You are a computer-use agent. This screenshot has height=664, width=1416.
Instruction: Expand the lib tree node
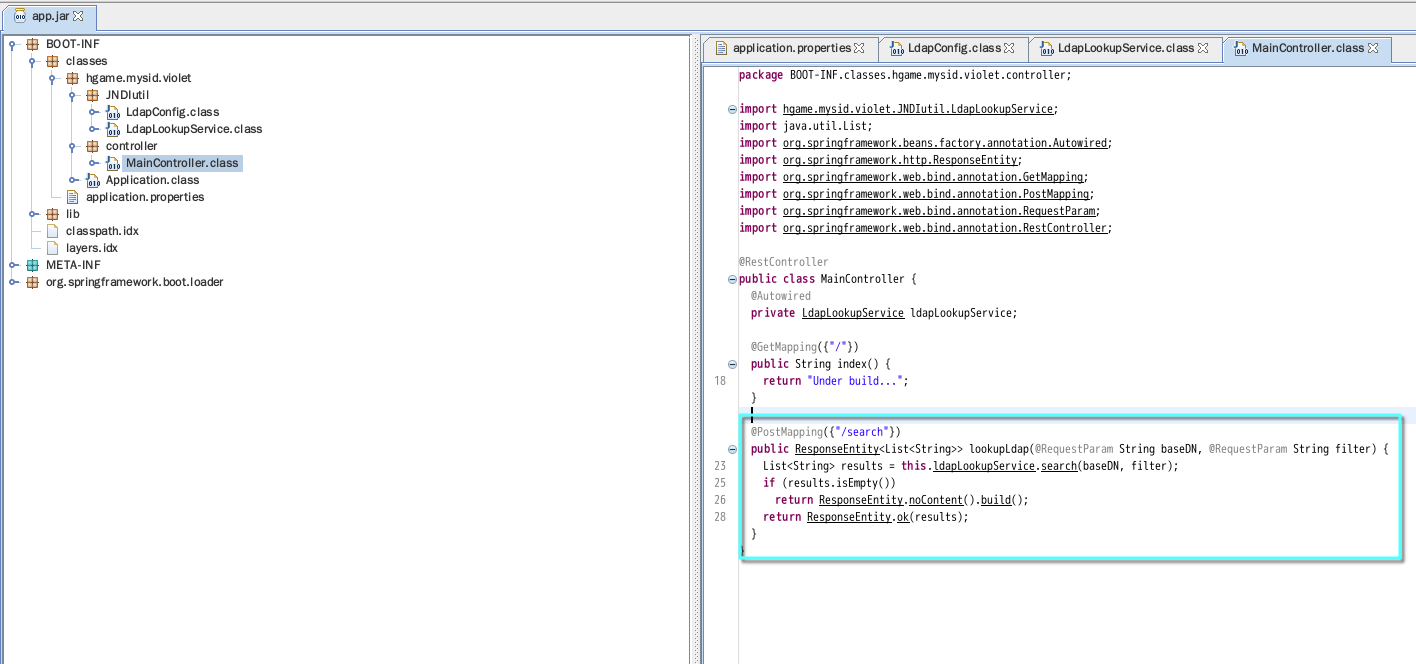pos(34,214)
